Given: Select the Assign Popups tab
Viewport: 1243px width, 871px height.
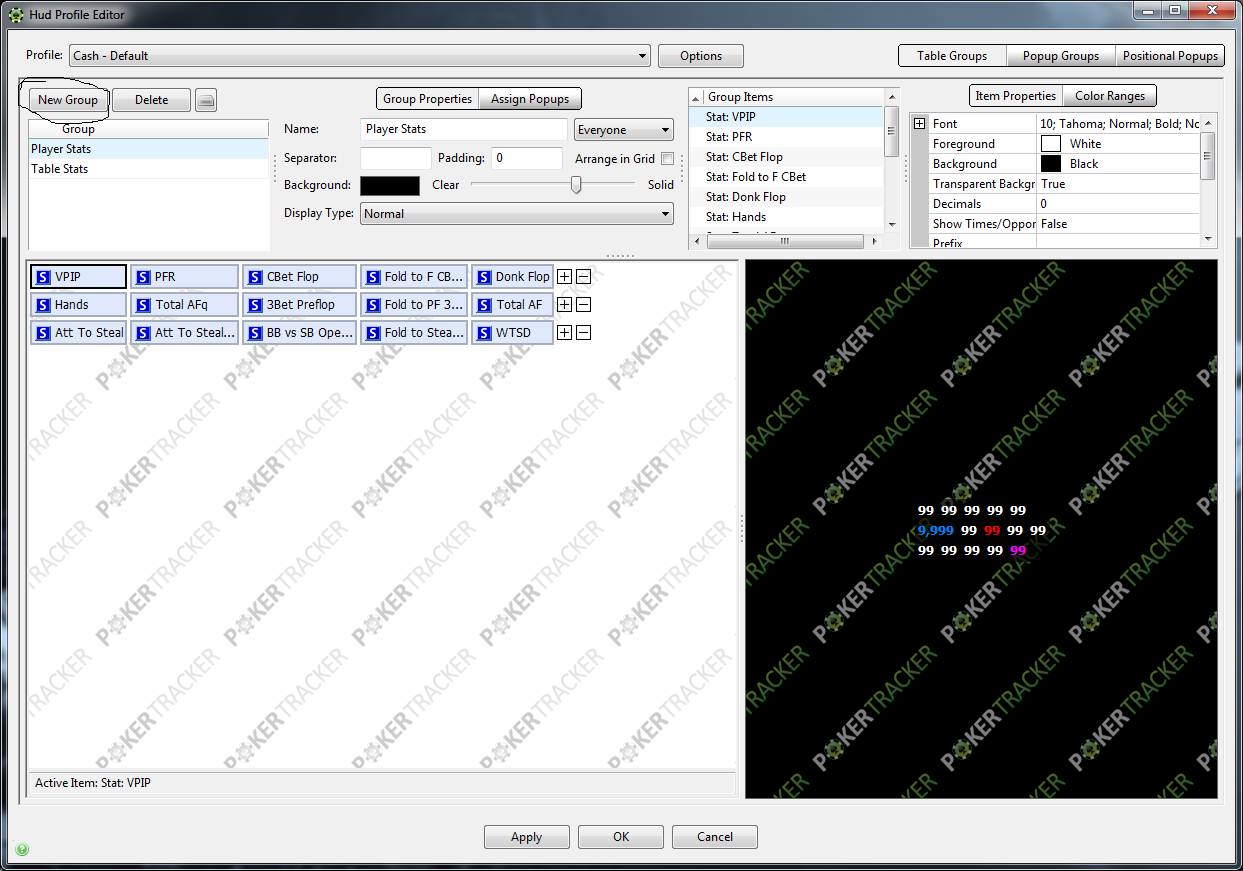Looking at the screenshot, I should (530, 99).
